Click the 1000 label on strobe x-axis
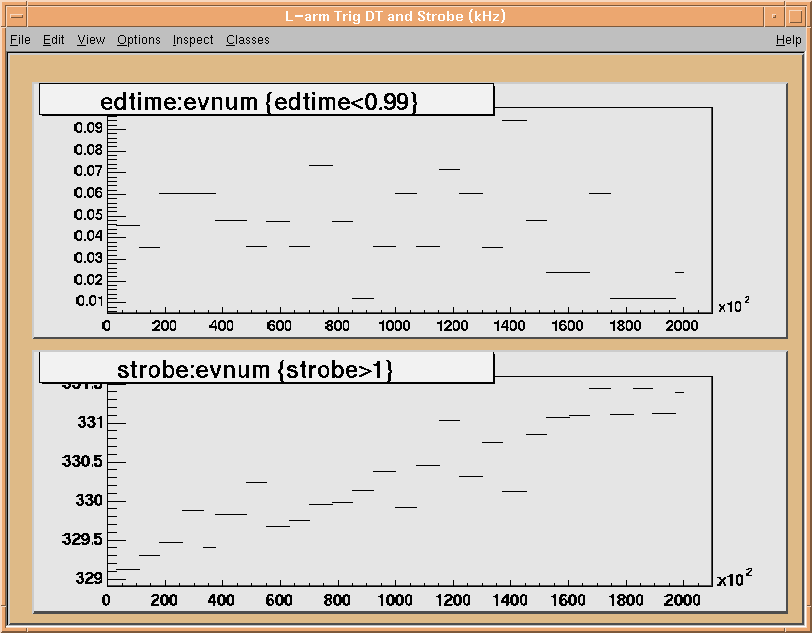 point(394,599)
